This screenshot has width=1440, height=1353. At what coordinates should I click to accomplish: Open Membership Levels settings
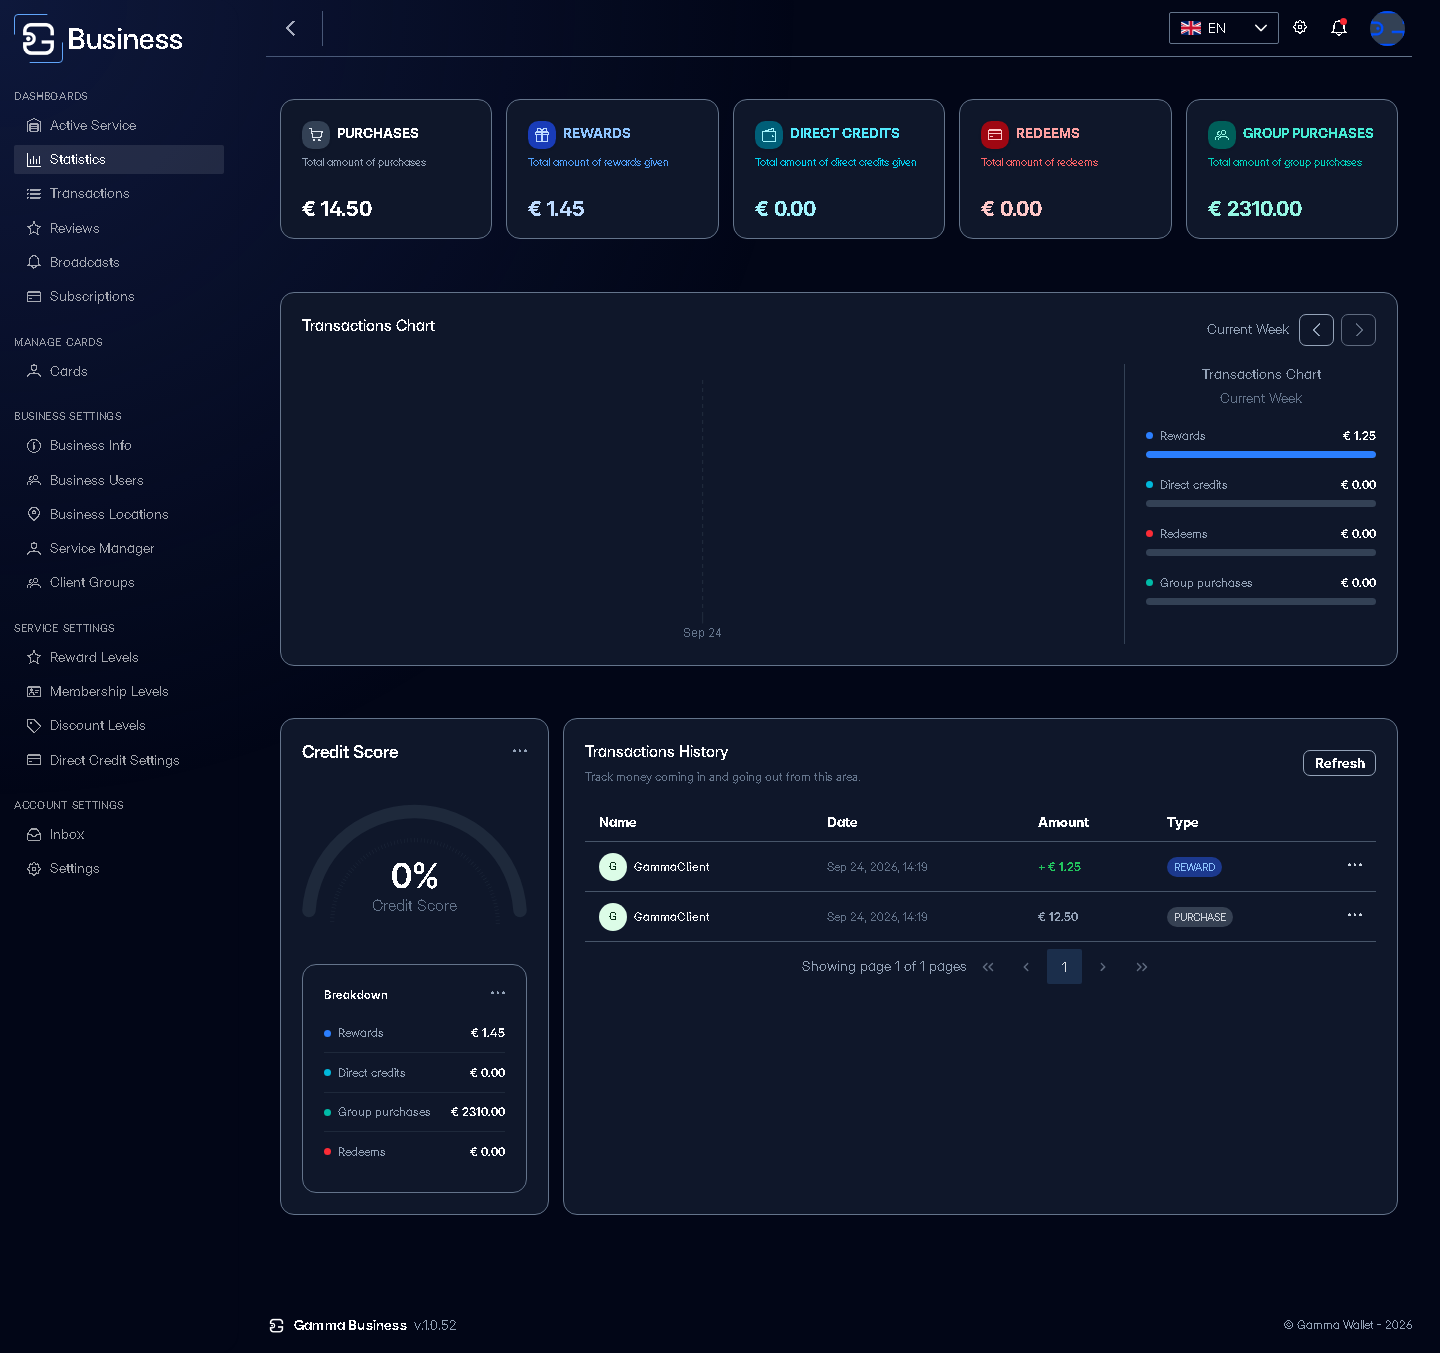(x=119, y=691)
